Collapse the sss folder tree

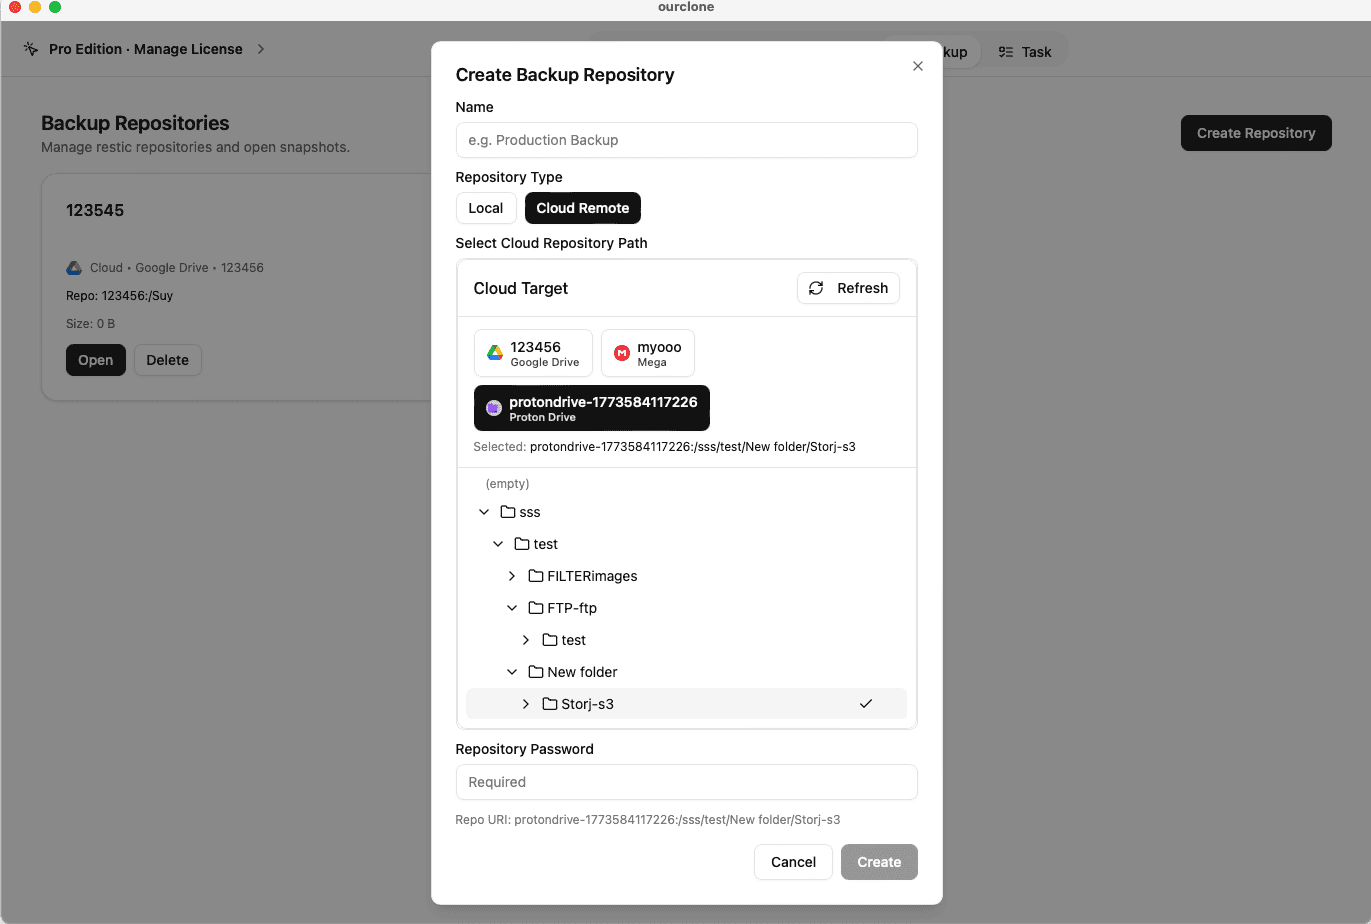click(484, 511)
